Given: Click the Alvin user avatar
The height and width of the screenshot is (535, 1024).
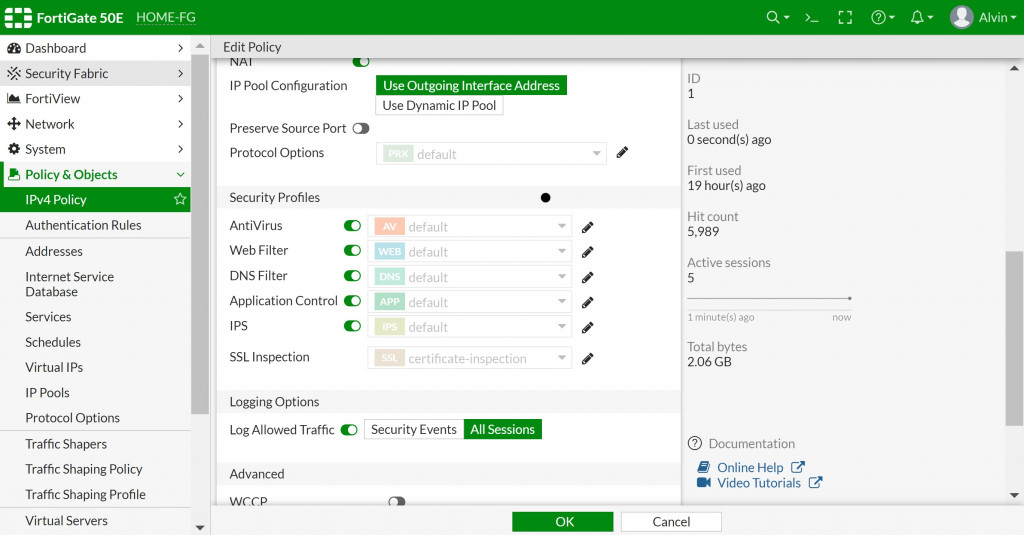Looking at the screenshot, I should point(961,17).
